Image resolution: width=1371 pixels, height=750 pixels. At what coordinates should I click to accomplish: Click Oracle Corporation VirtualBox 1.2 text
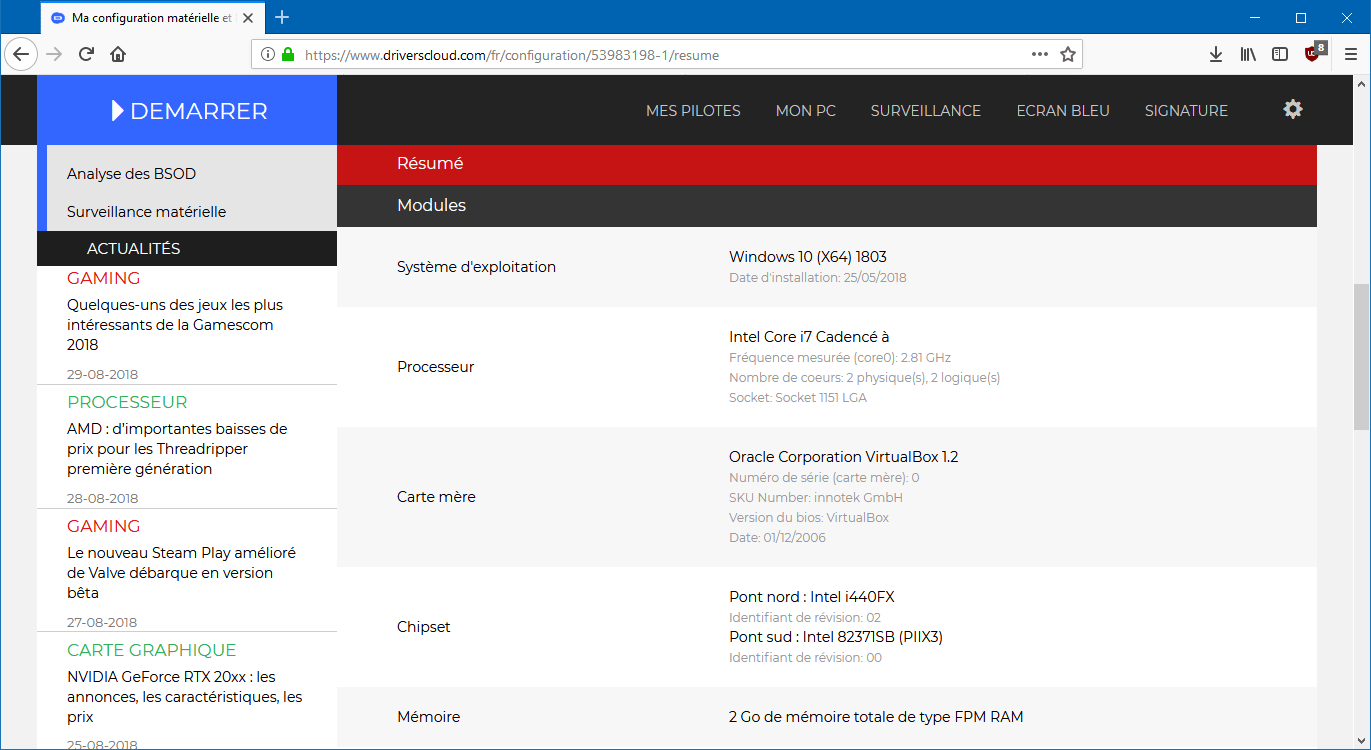pos(844,457)
